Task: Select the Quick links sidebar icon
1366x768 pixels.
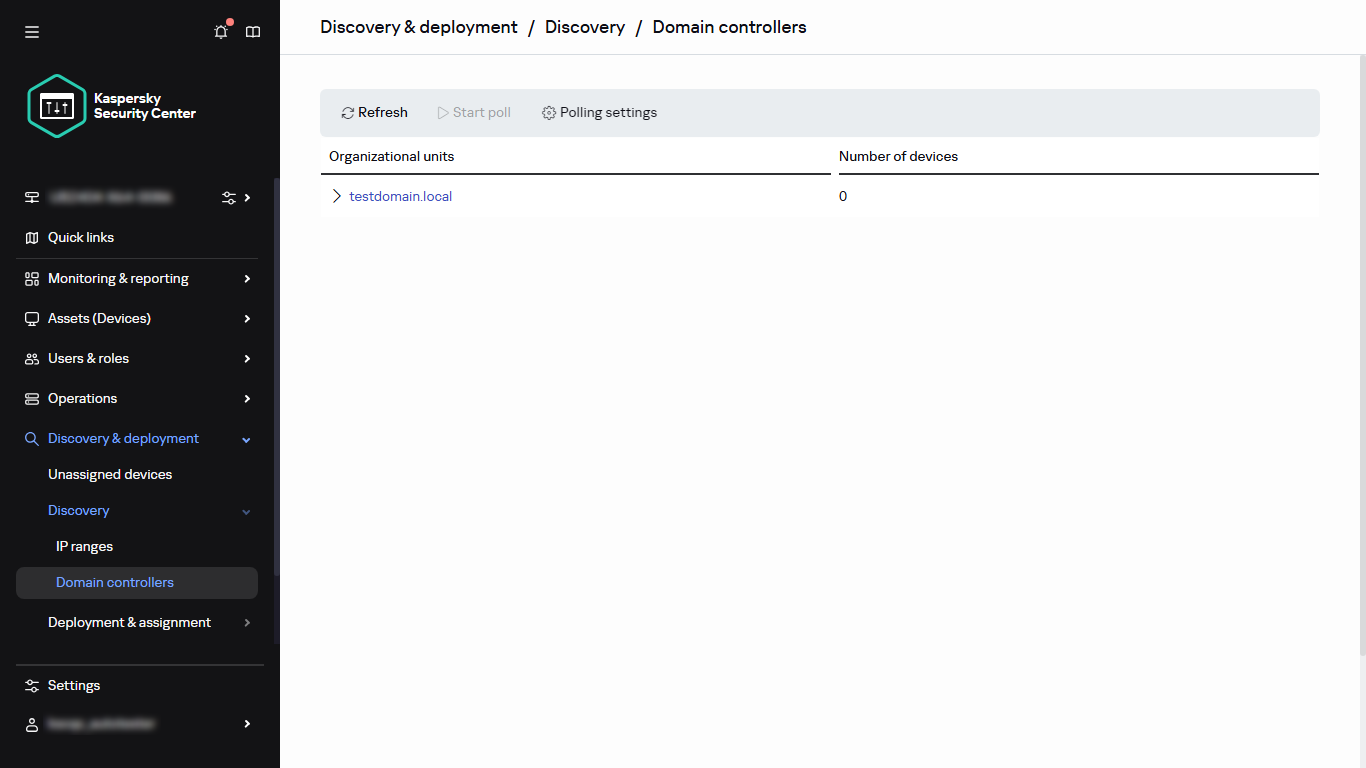Action: coord(31,237)
